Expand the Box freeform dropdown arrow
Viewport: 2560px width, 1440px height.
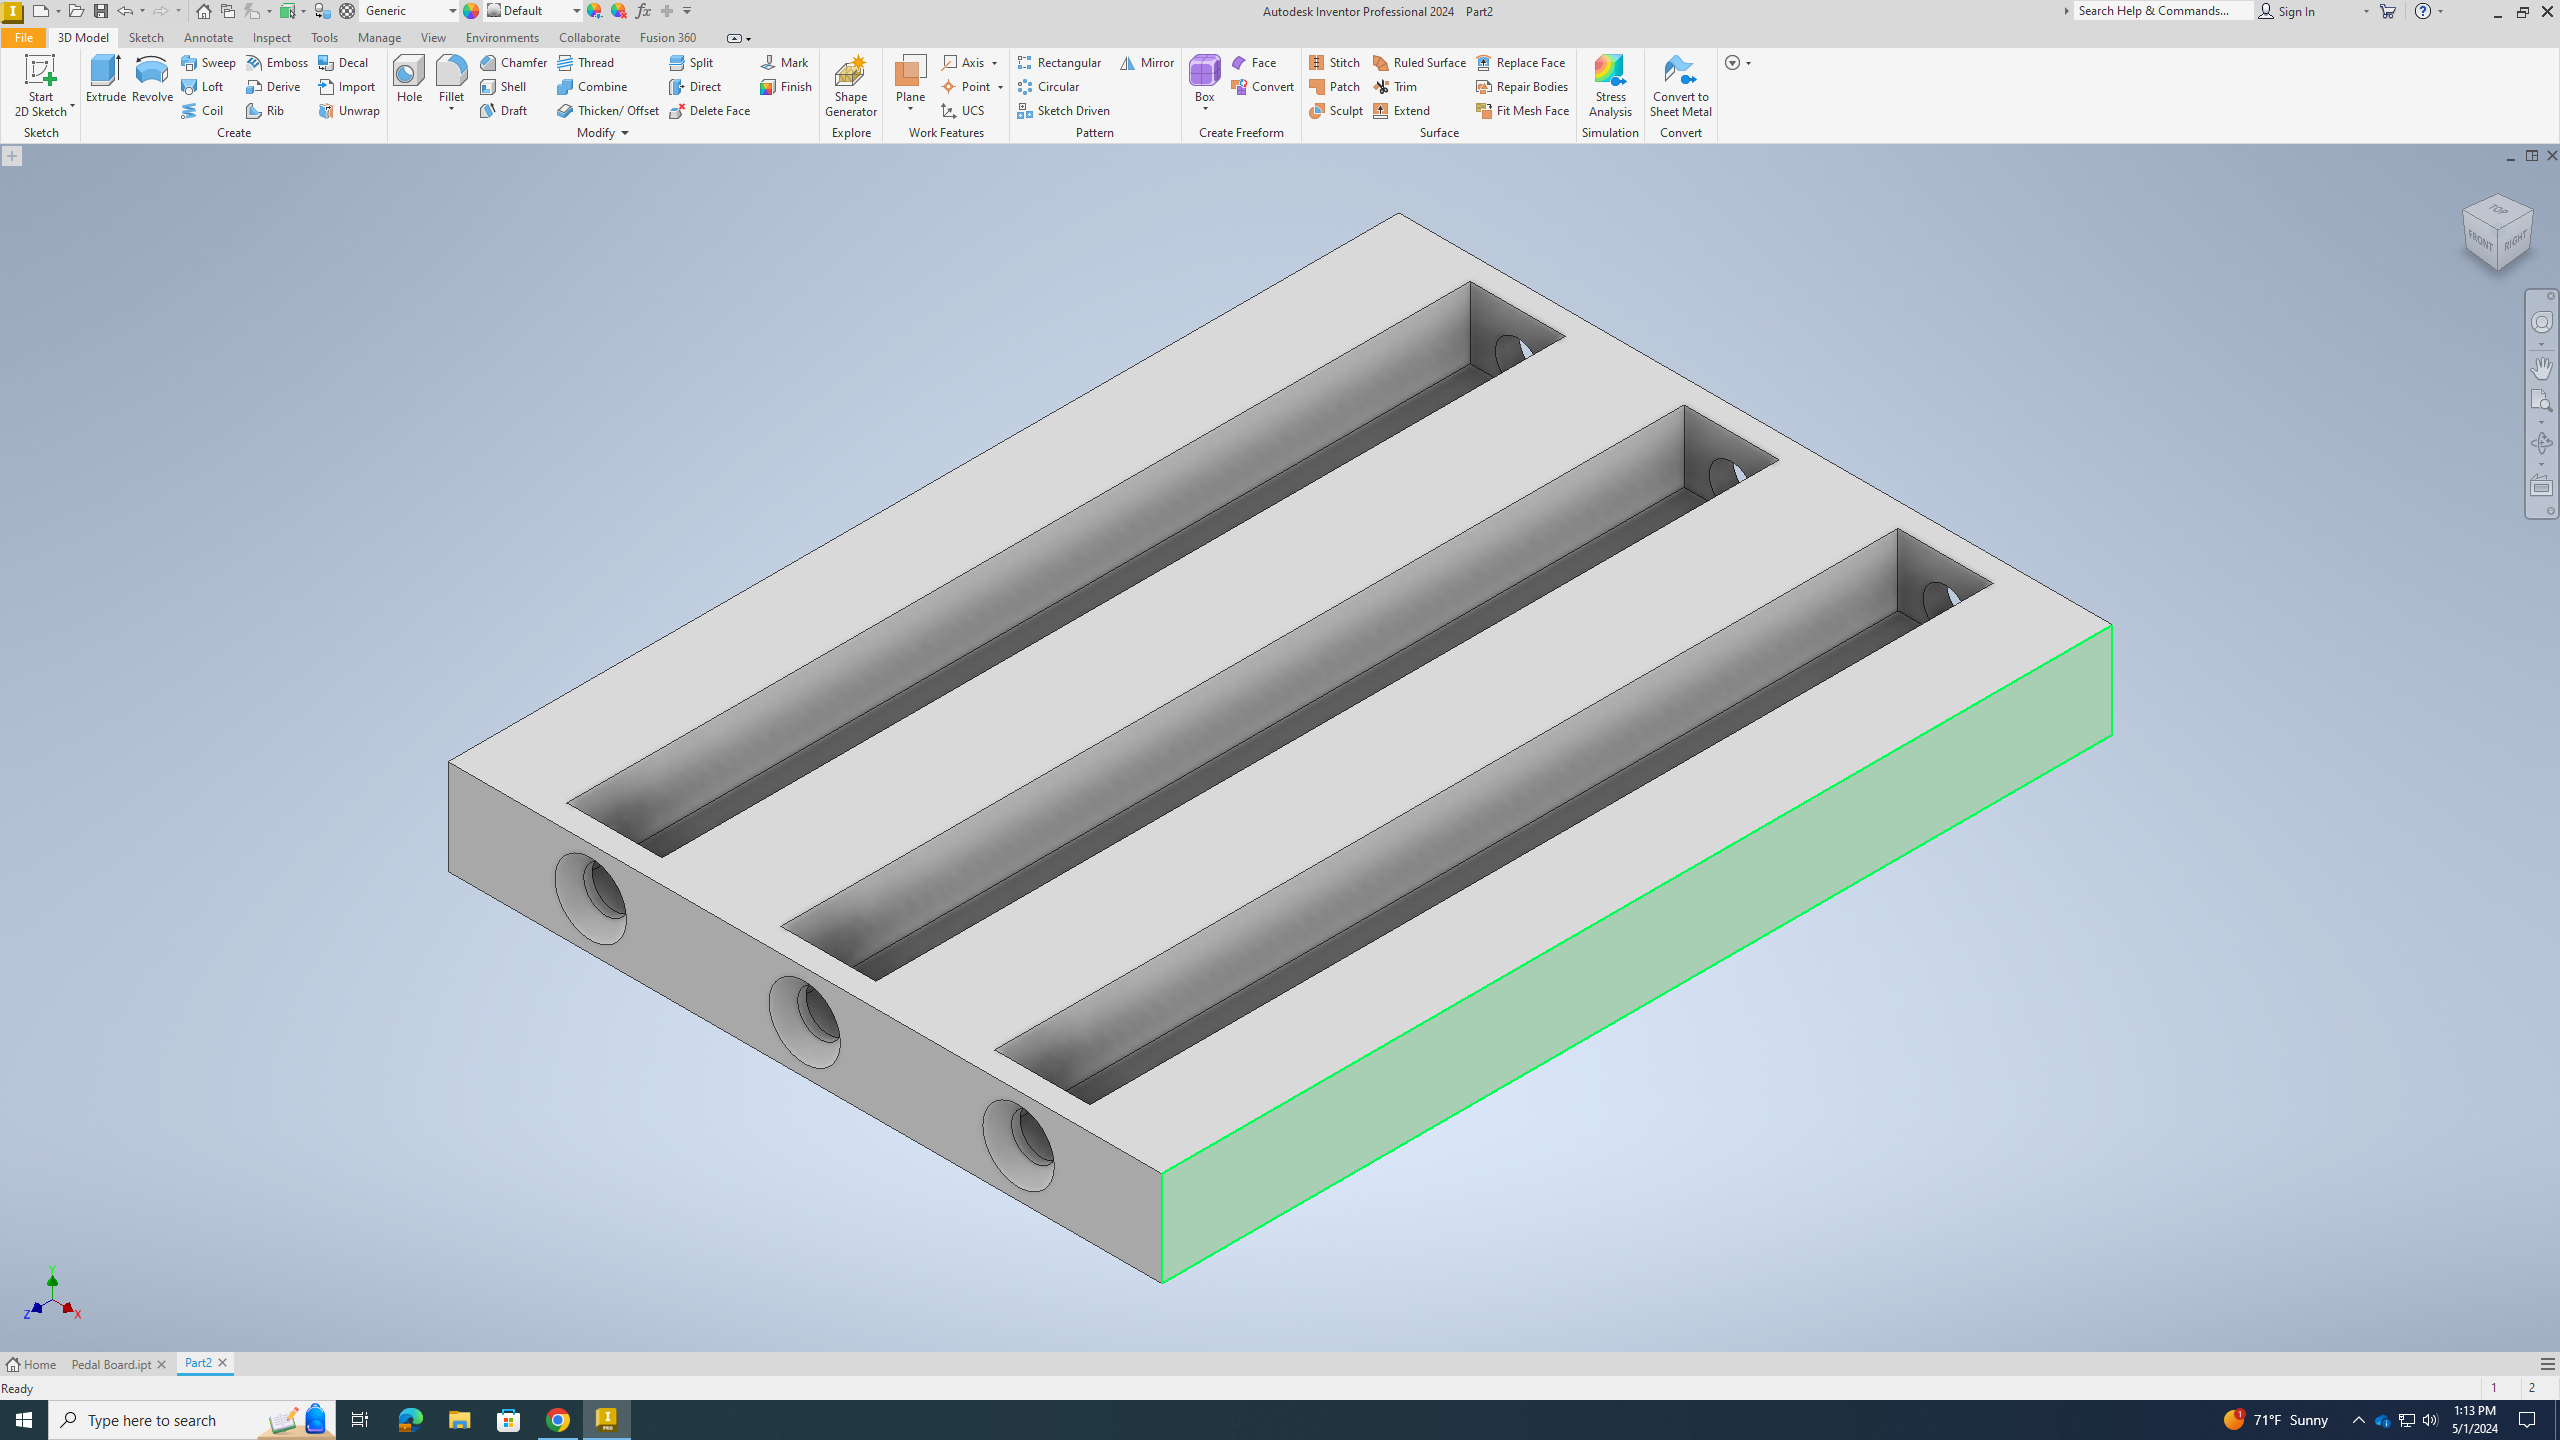(1204, 109)
